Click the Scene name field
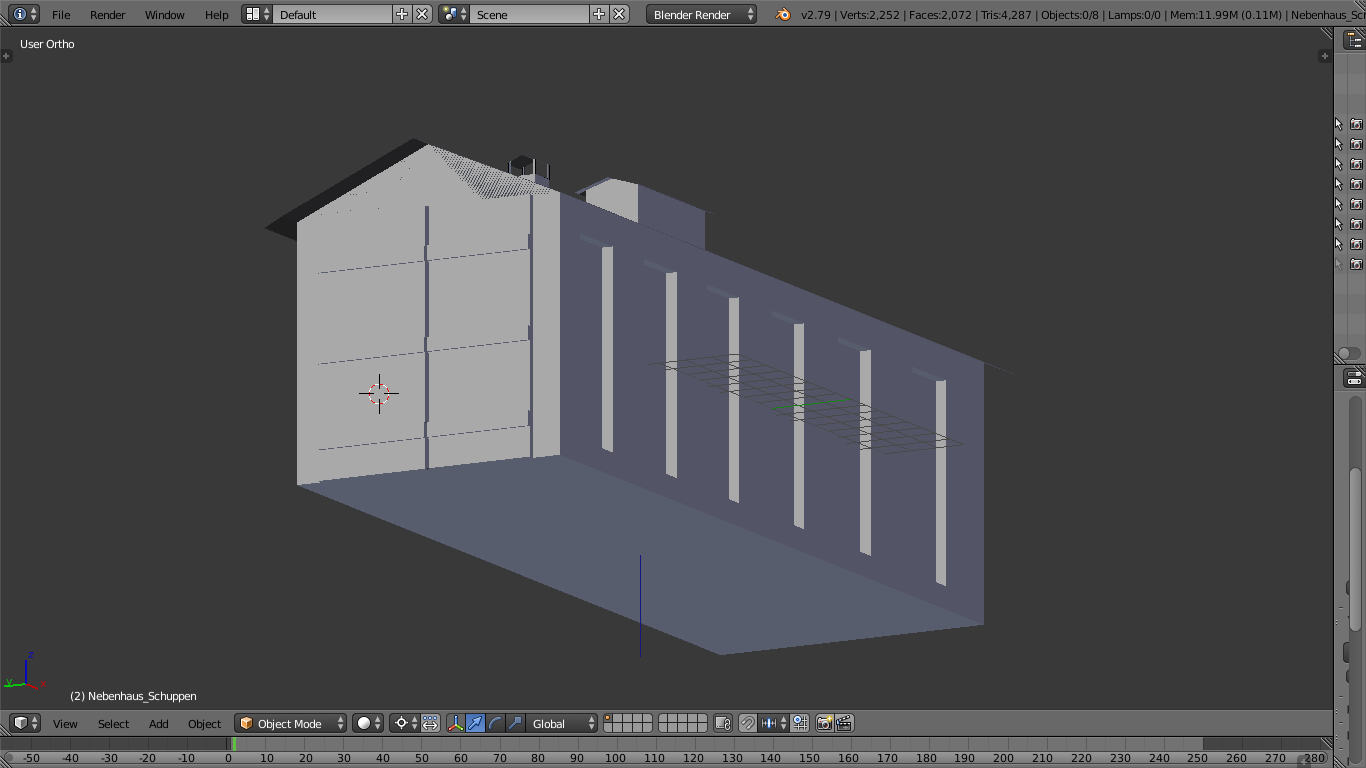Image resolution: width=1366 pixels, height=768 pixels. [x=528, y=14]
